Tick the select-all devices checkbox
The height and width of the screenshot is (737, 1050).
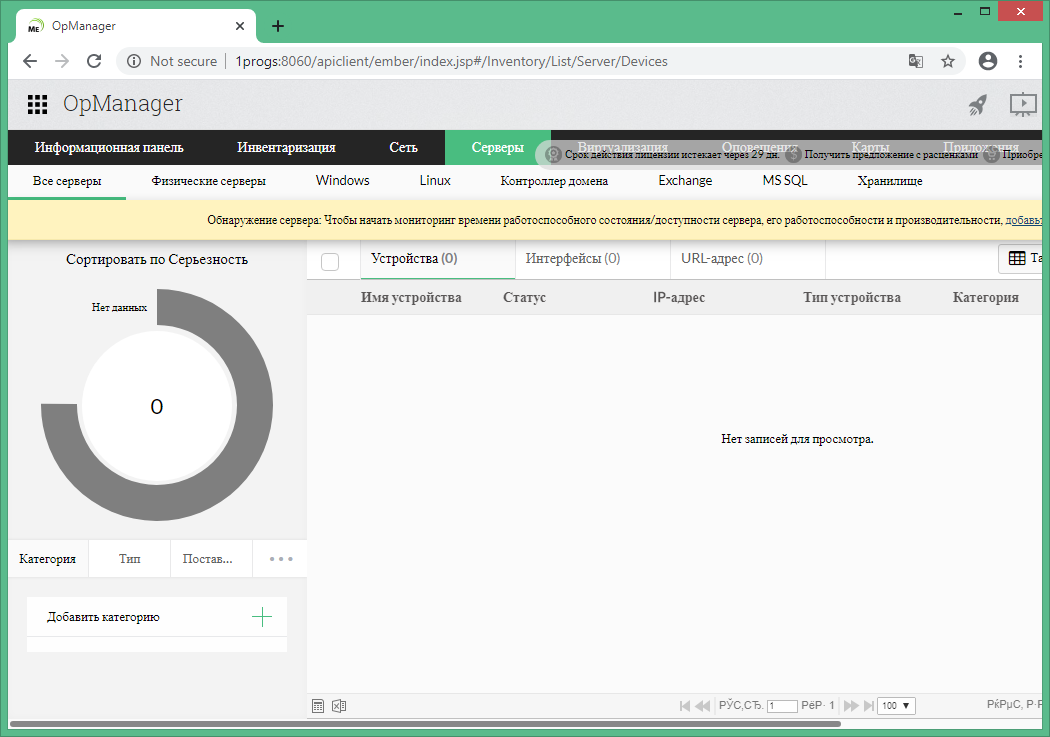point(330,262)
